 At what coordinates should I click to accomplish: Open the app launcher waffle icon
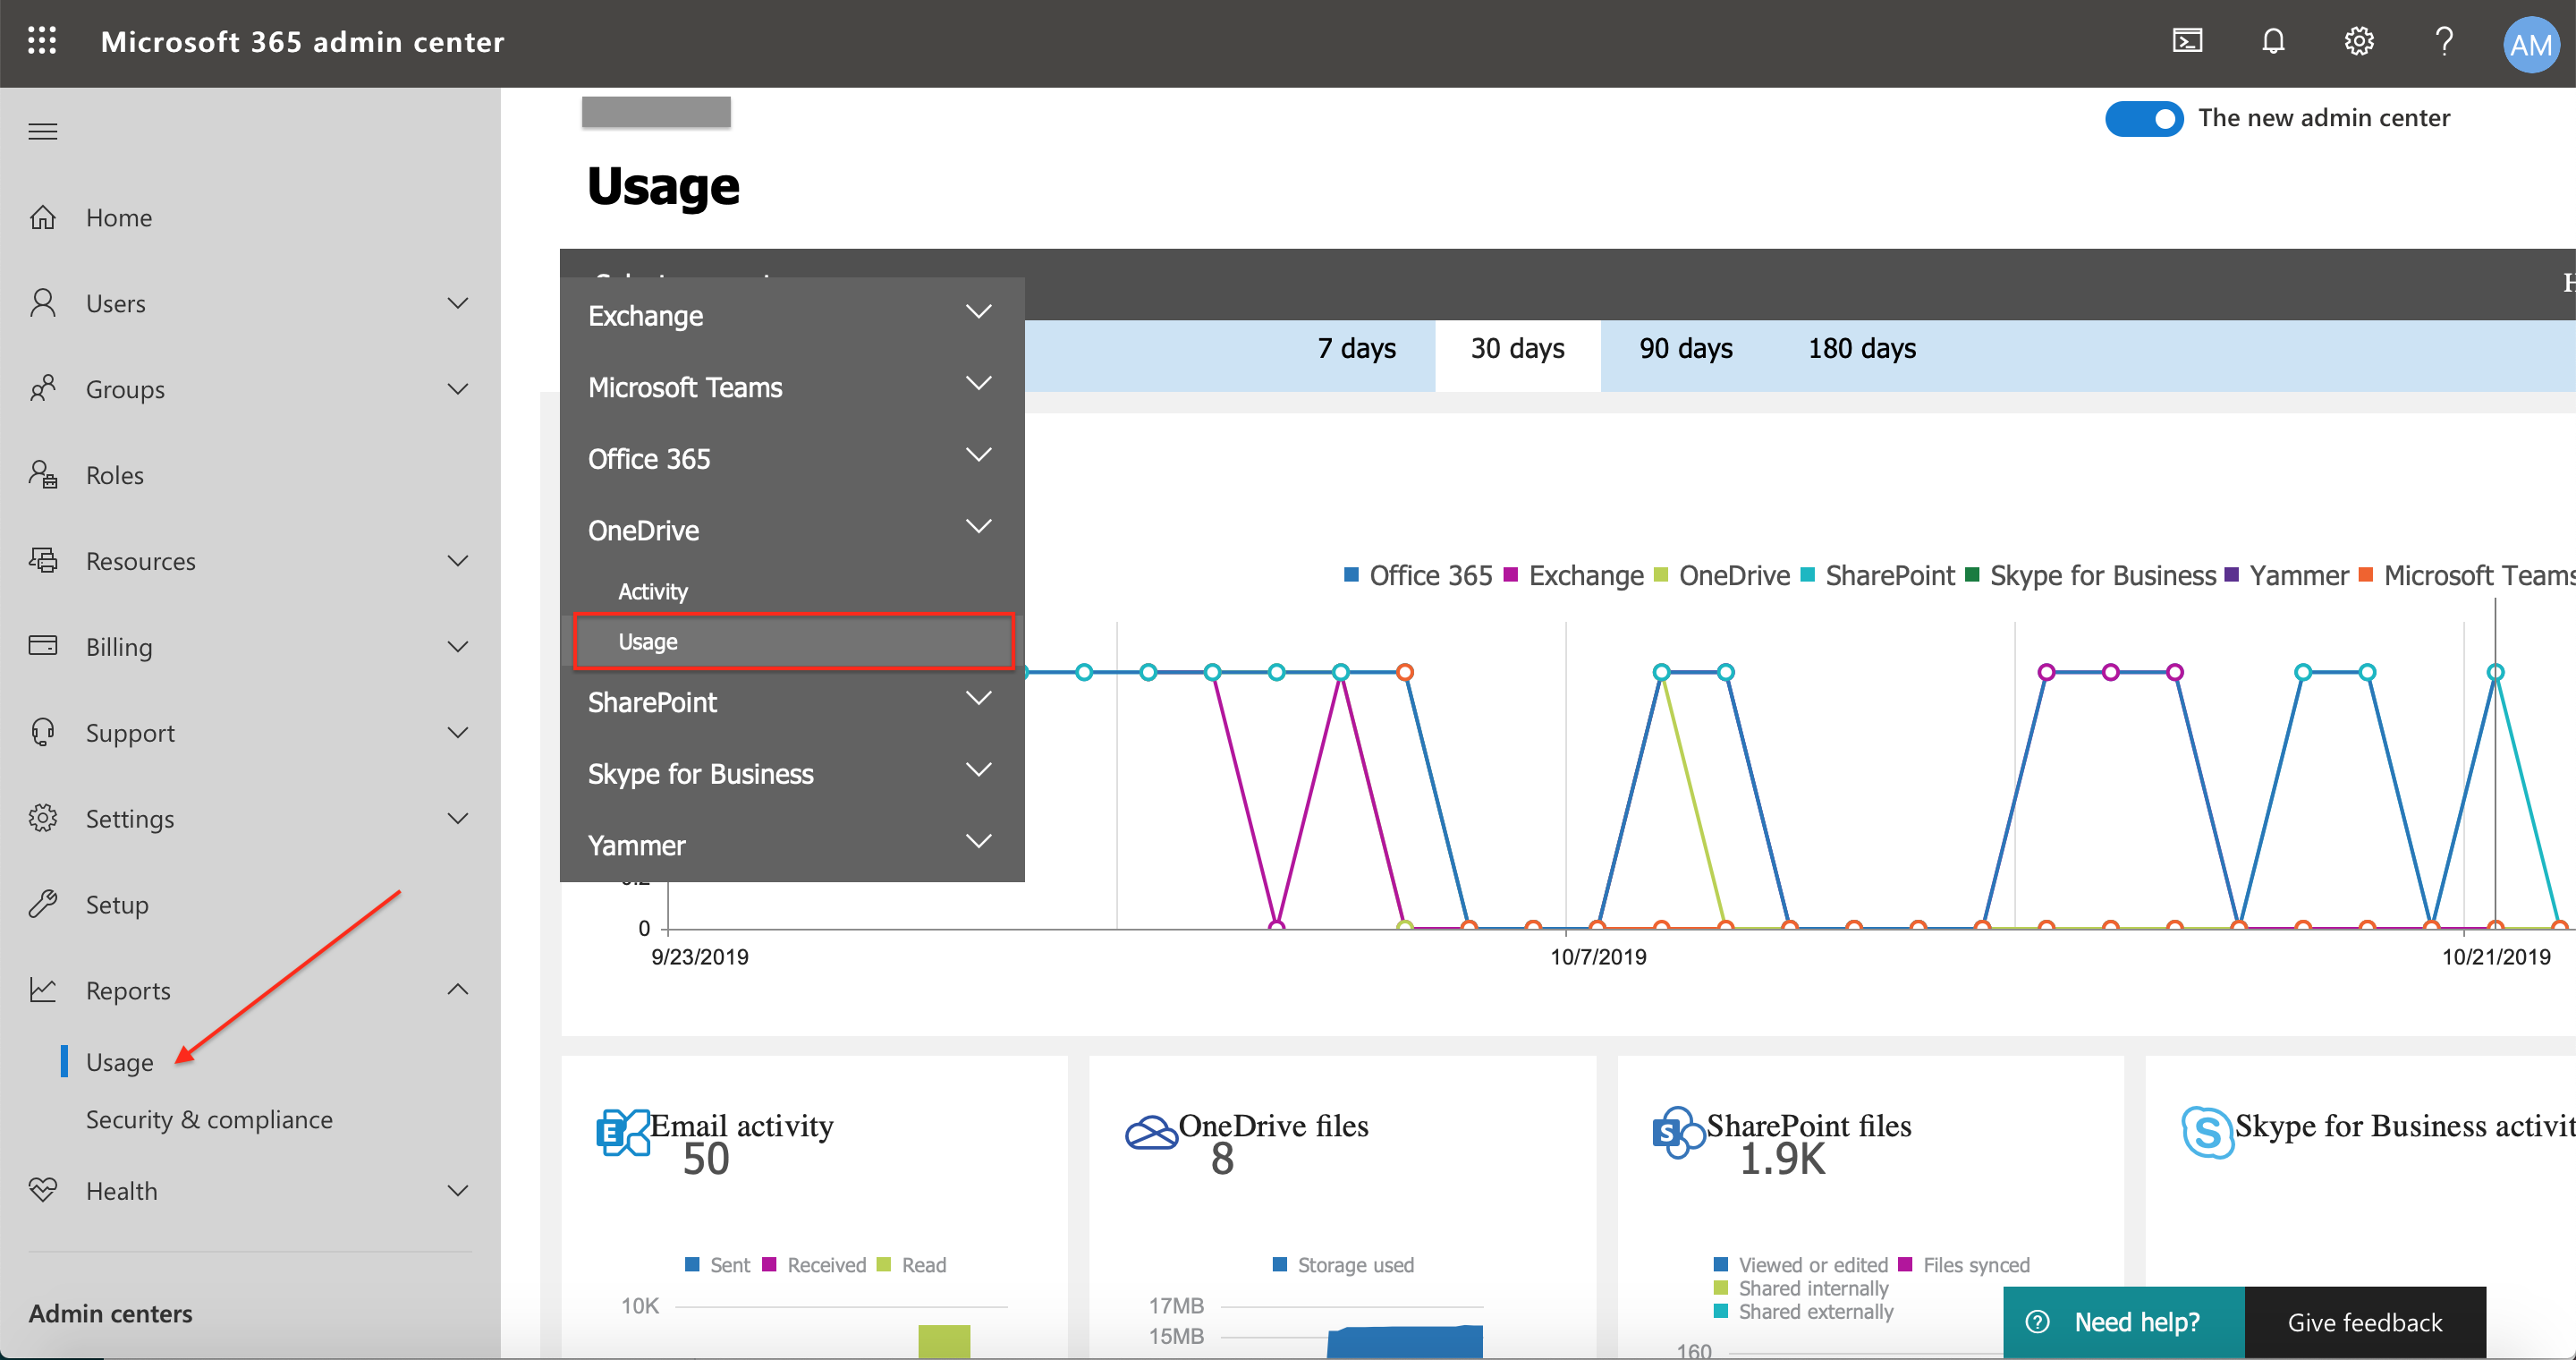[x=42, y=41]
